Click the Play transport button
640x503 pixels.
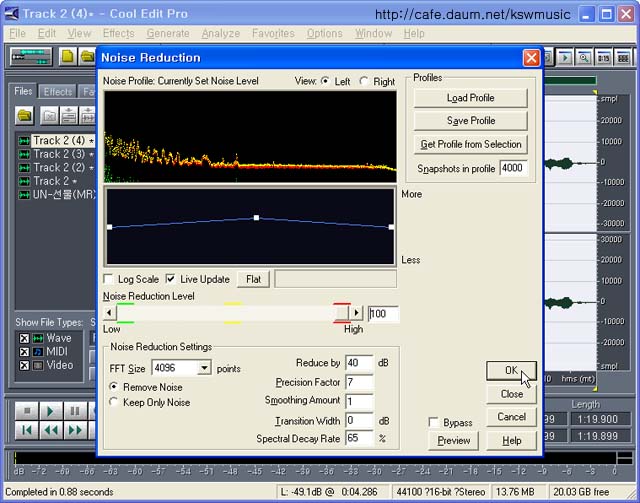51,411
